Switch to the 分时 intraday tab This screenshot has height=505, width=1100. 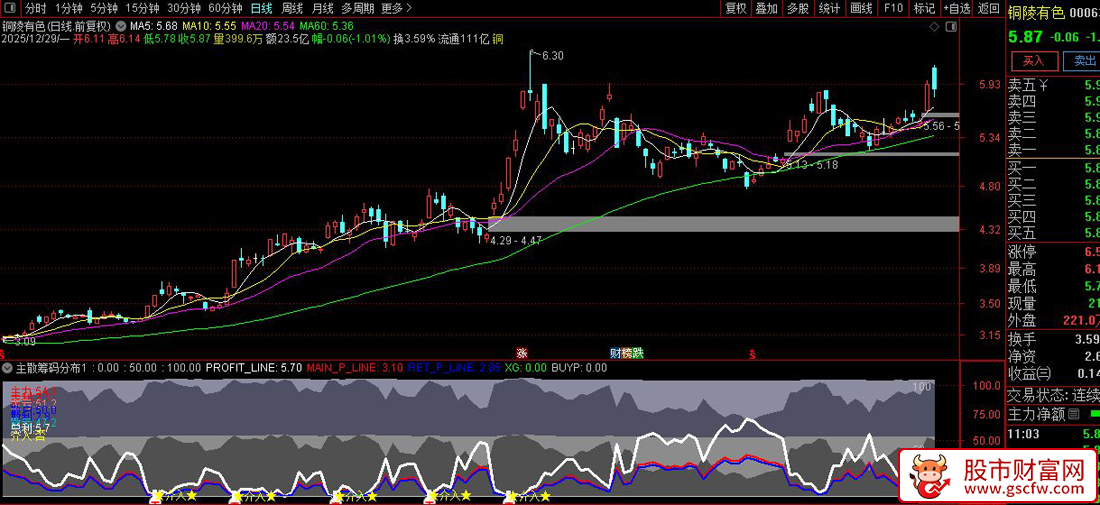[35, 8]
